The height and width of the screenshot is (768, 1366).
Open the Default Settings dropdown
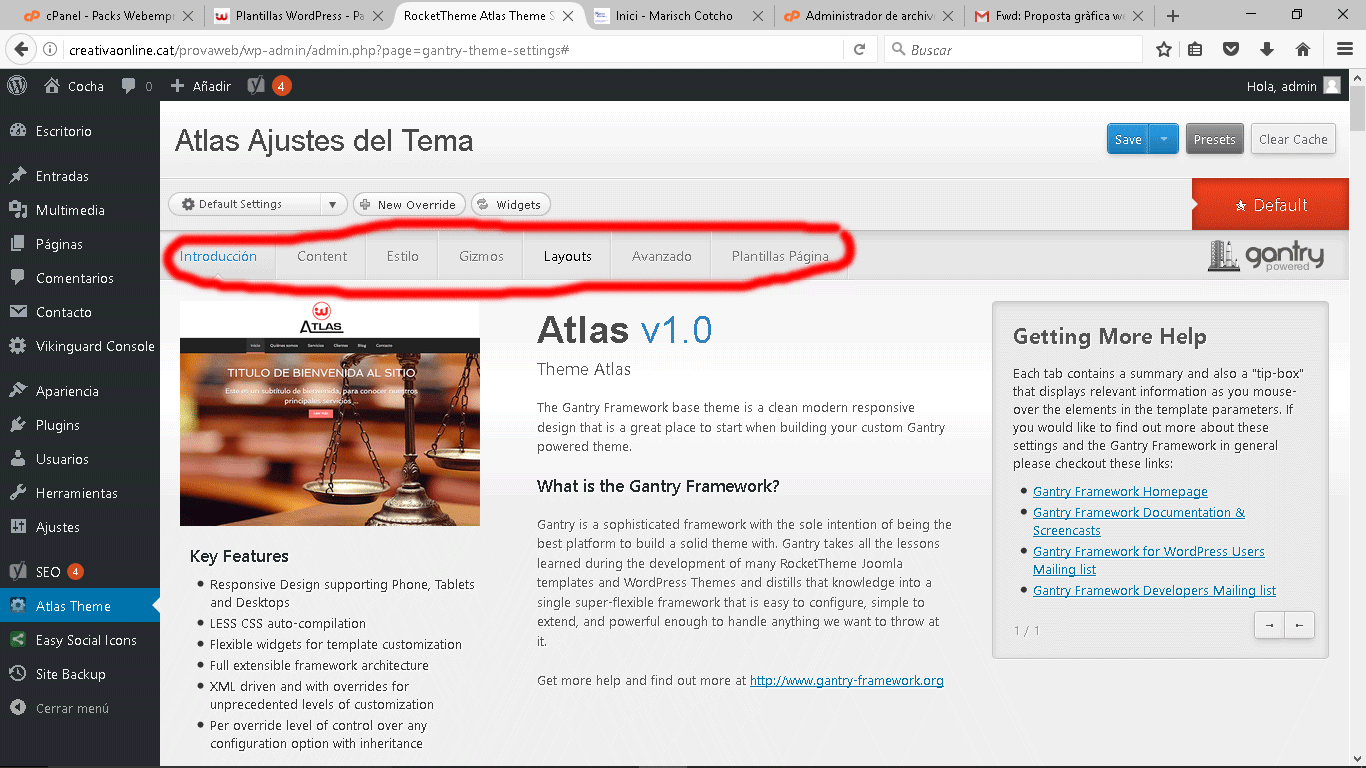[x=258, y=204]
